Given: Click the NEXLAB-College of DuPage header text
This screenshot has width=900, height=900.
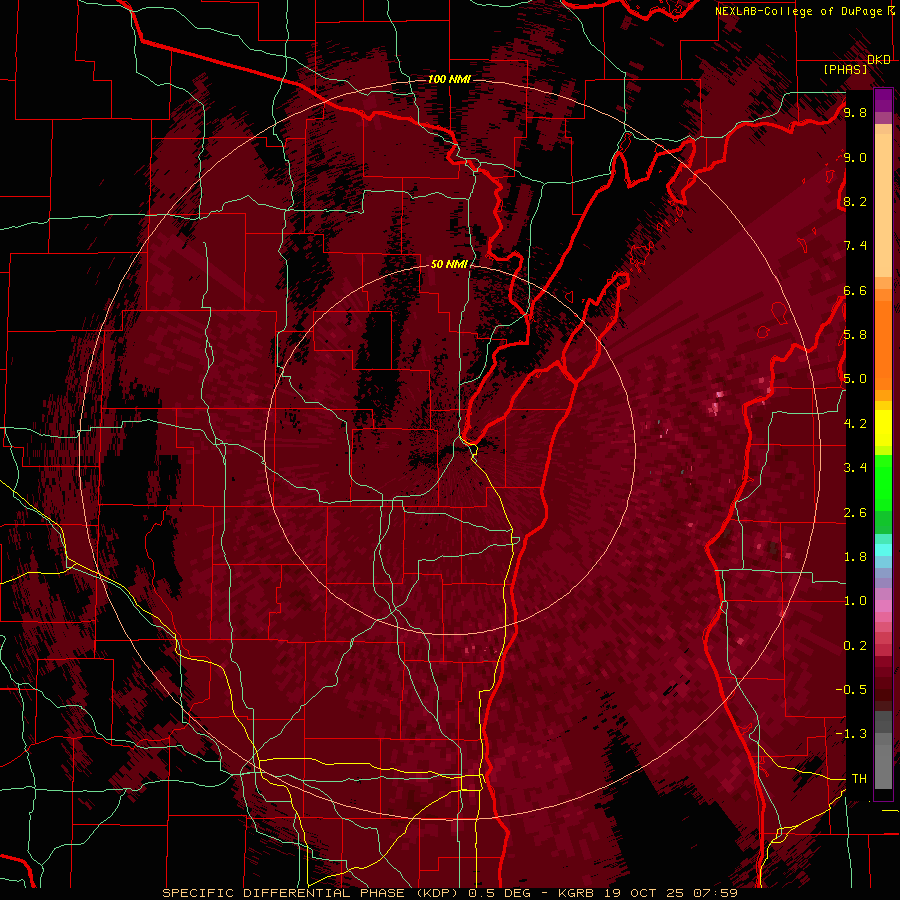Looking at the screenshot, I should (799, 11).
